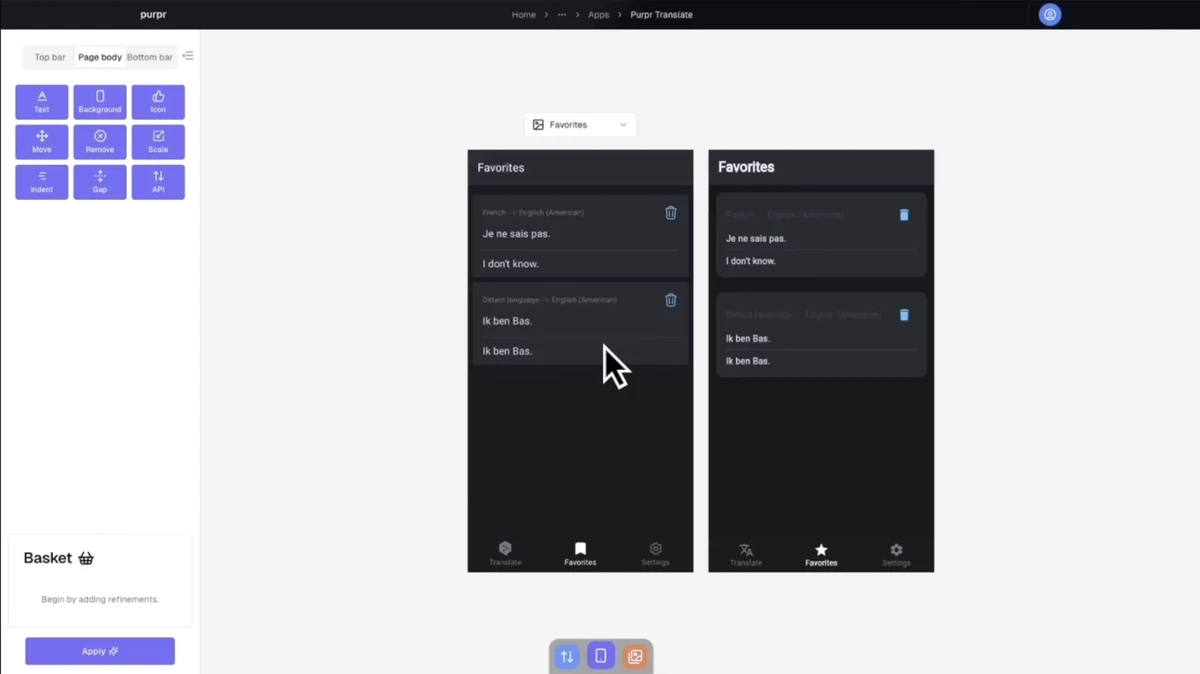
Task: Switch to the Page body tab
Action: click(100, 57)
